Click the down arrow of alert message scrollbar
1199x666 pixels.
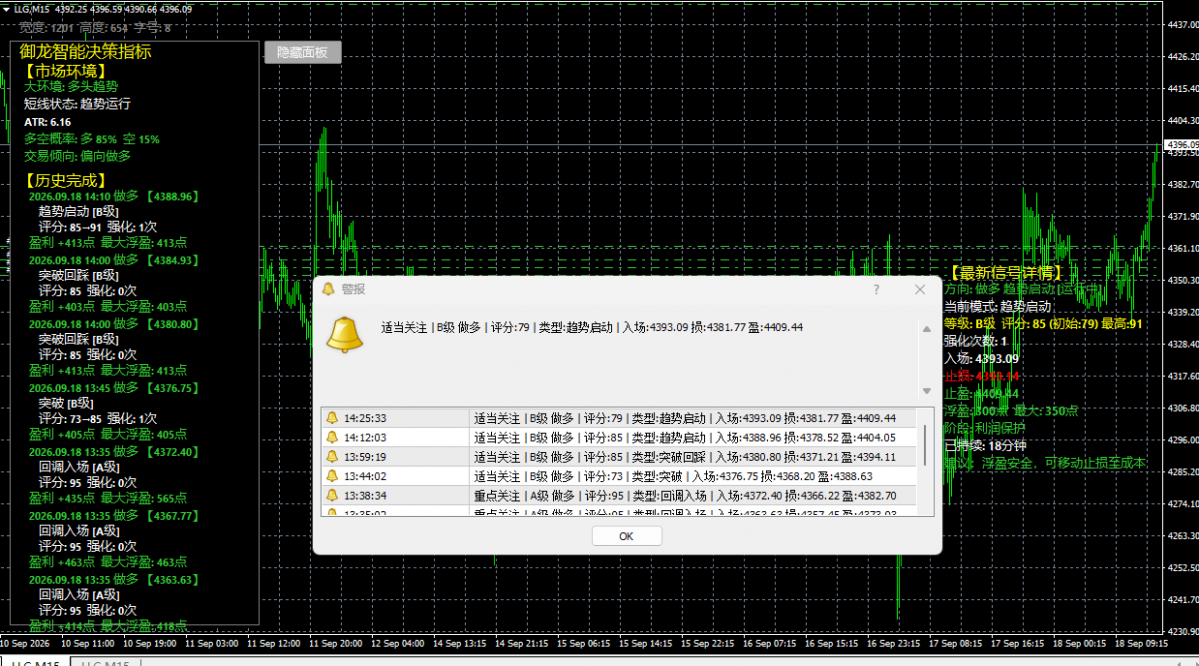[x=926, y=391]
